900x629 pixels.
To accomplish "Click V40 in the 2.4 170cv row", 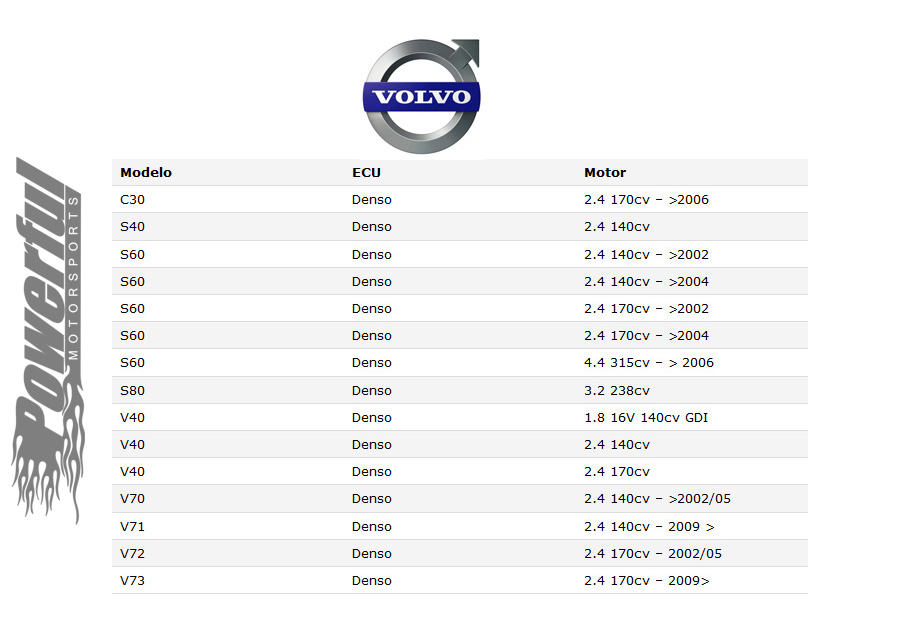I will click(132, 472).
